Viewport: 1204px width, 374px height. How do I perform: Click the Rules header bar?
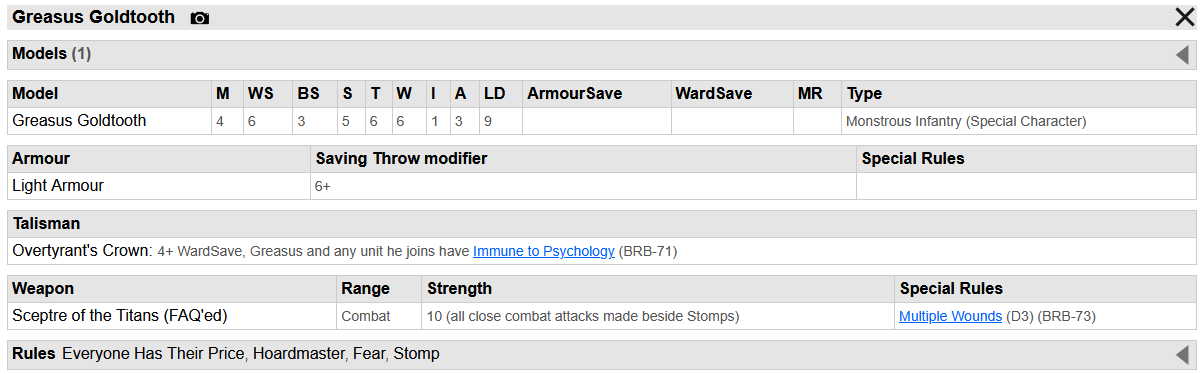(602, 354)
